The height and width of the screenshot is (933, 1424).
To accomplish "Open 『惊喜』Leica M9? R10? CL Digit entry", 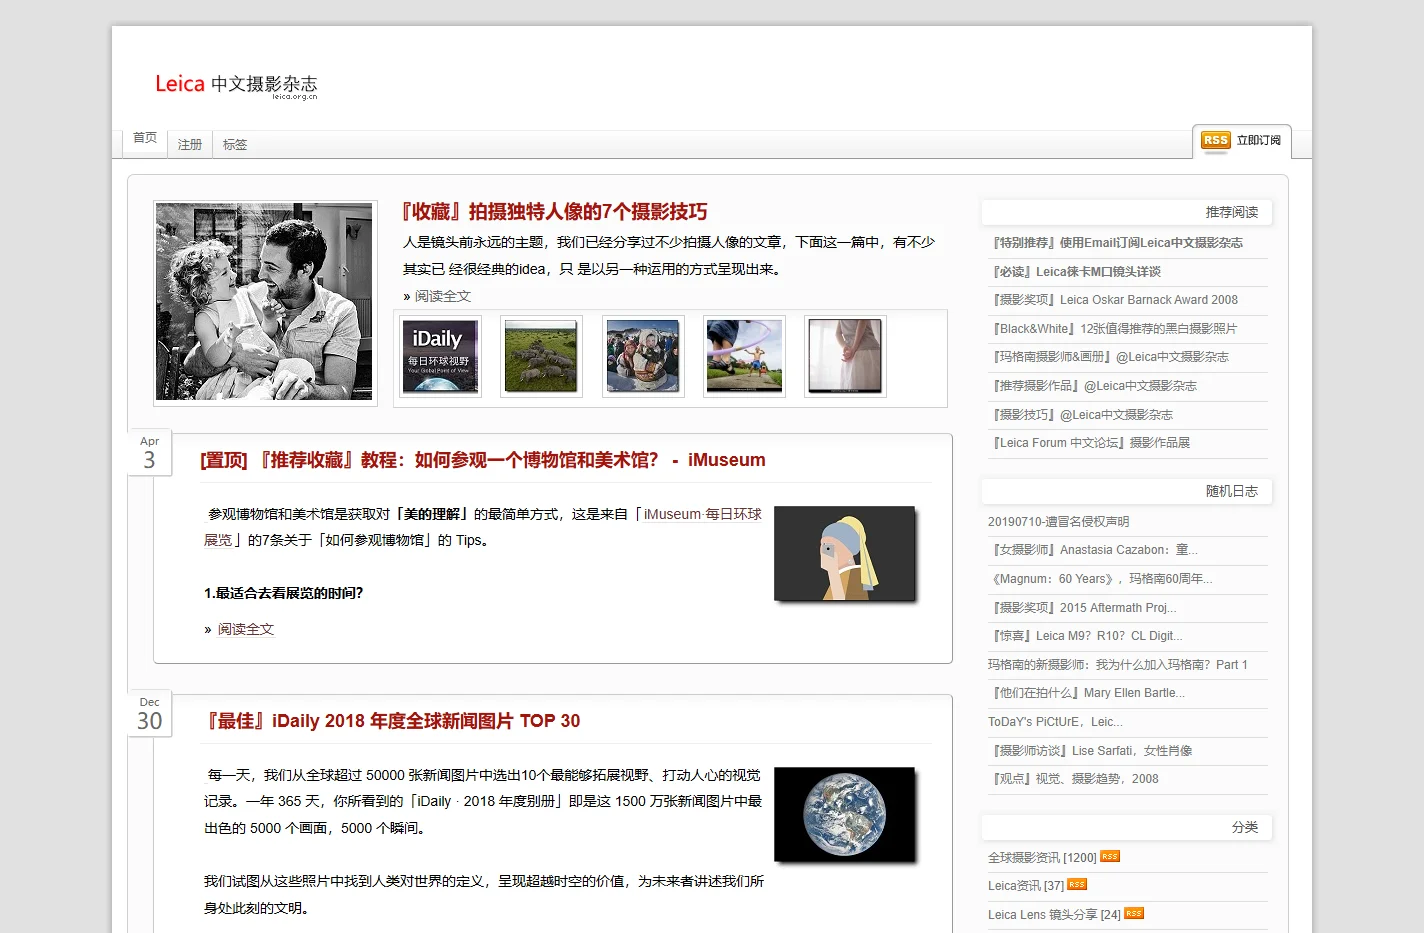I will coord(1086,636).
